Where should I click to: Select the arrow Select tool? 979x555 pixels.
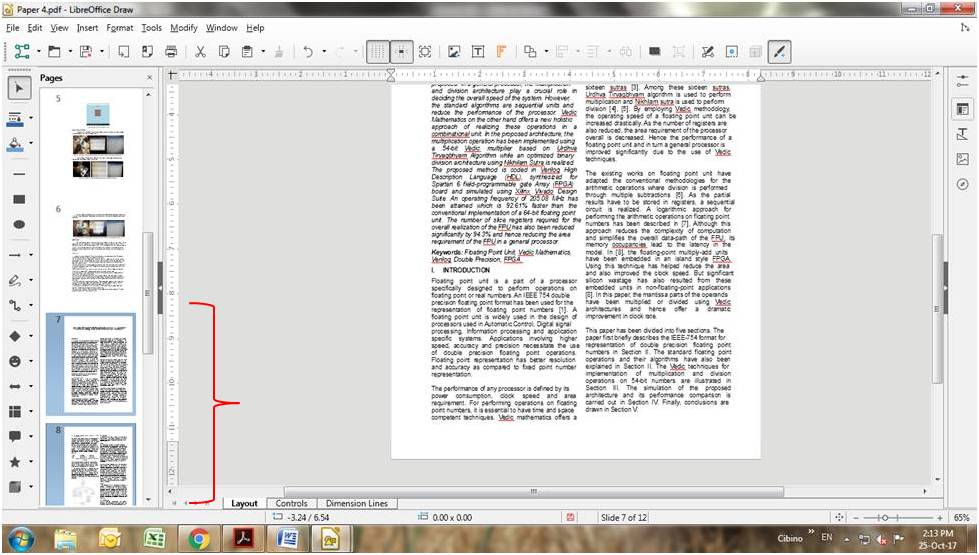tap(19, 88)
